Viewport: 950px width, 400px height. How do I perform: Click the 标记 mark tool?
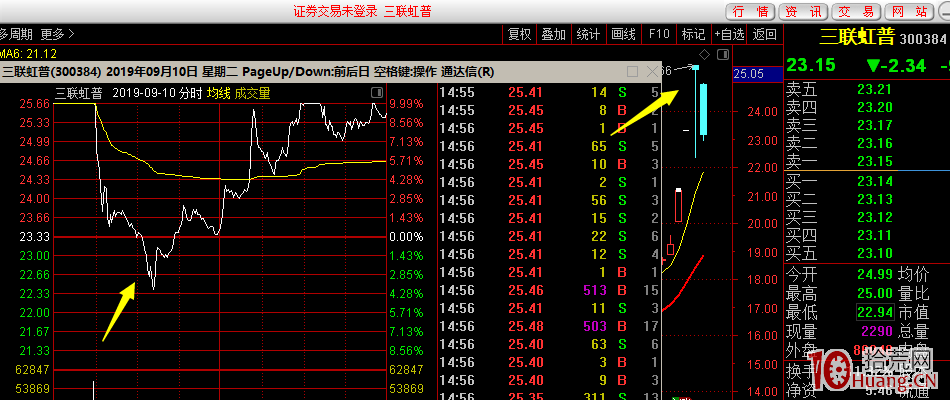coord(693,34)
